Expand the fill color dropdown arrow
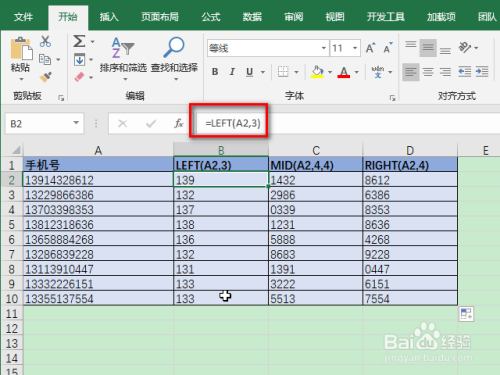The image size is (500, 375). [x=330, y=72]
